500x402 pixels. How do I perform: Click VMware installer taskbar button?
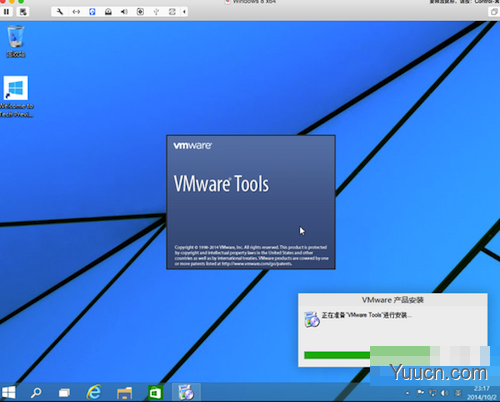coord(186,392)
